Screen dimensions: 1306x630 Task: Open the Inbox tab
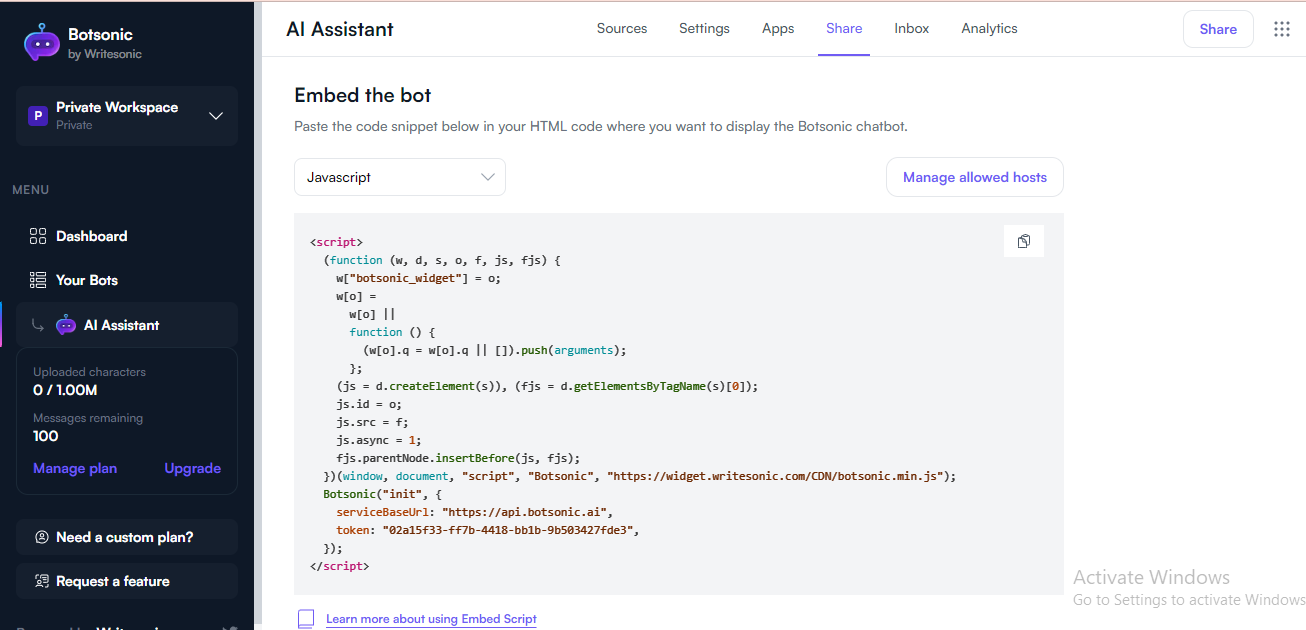pos(911,29)
